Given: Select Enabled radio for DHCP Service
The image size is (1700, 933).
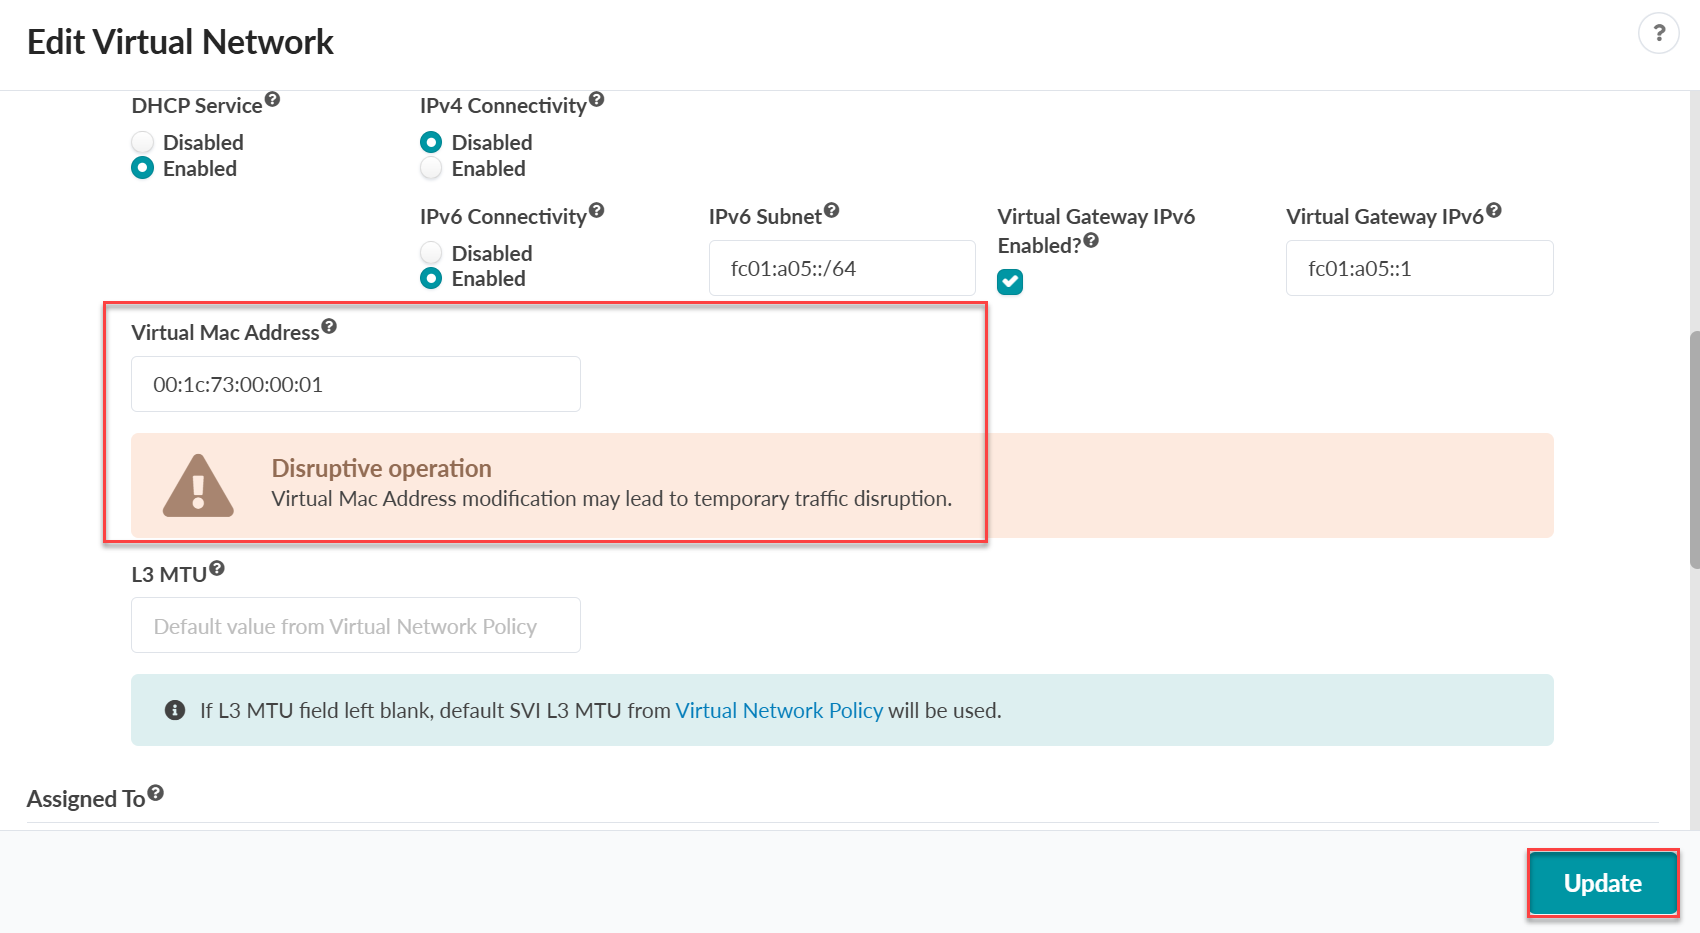Looking at the screenshot, I should [143, 168].
